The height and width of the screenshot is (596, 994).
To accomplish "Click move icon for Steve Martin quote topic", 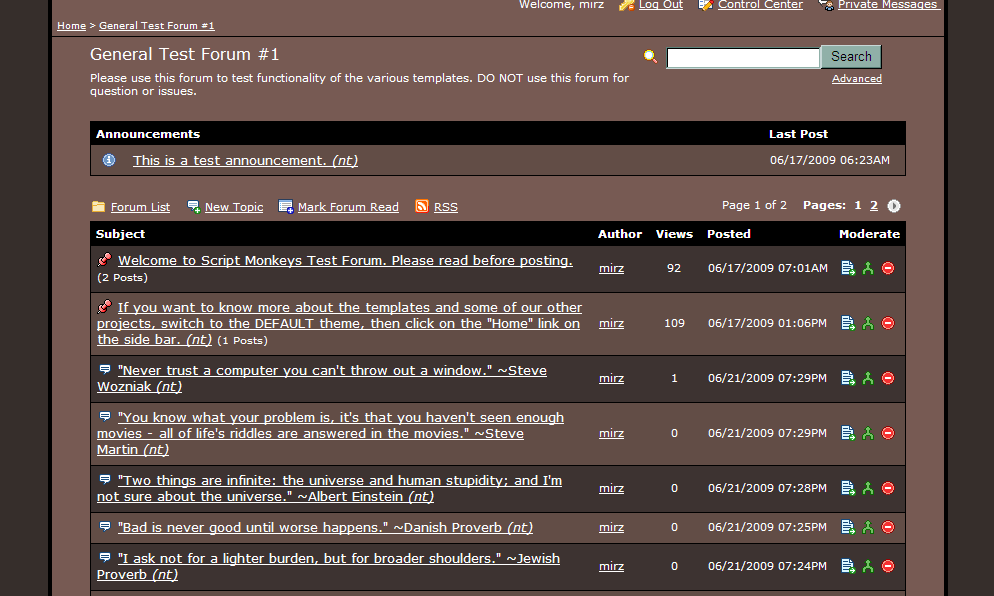I will coord(848,434).
